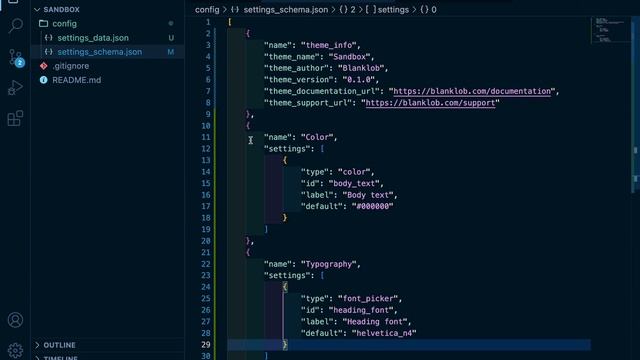Click the '2' object breadcrumb segment
This screenshot has height=360, width=640.
pyautogui.click(x=347, y=10)
